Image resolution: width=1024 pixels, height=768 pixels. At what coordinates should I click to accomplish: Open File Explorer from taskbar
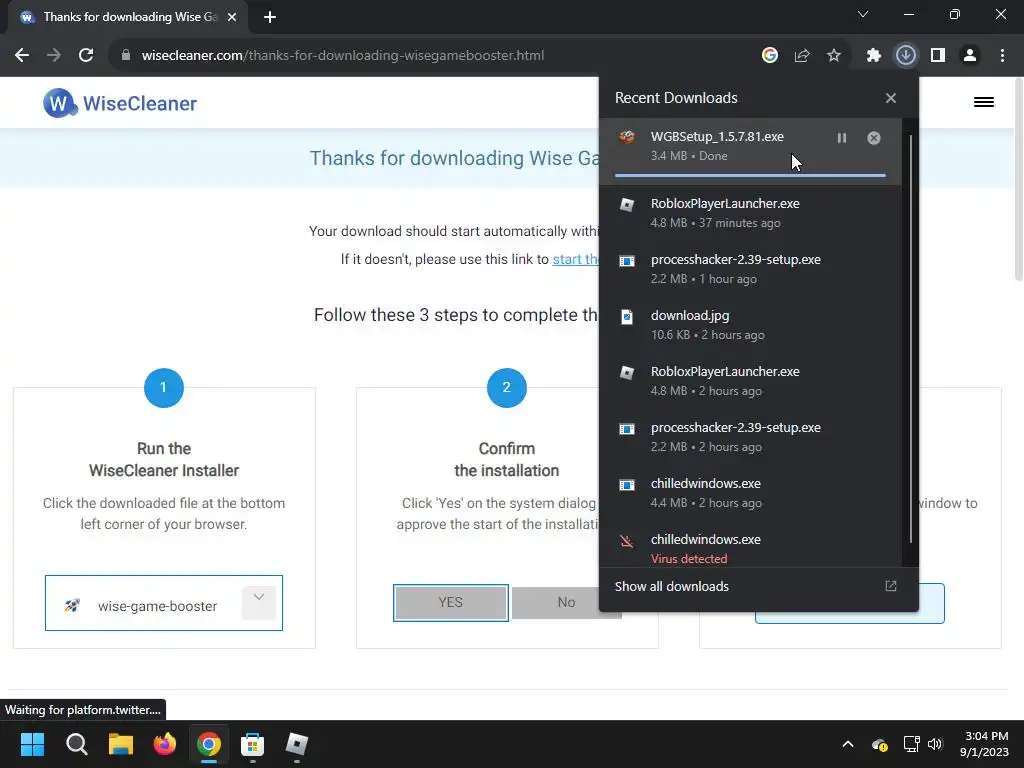tap(121, 744)
